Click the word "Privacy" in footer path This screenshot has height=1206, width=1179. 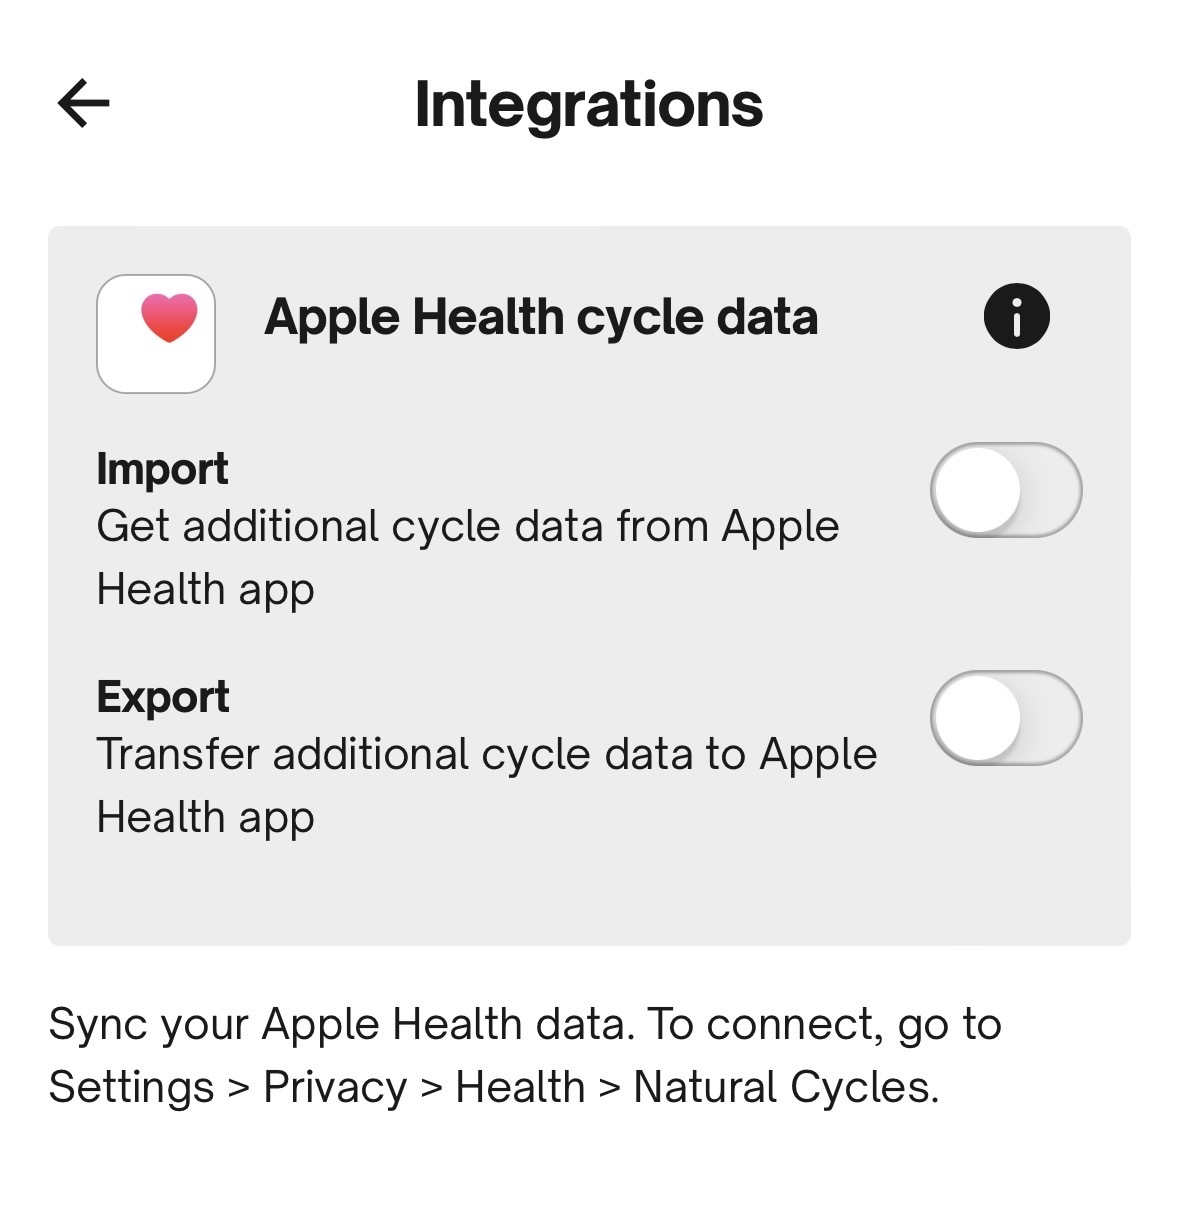pos(335,1088)
